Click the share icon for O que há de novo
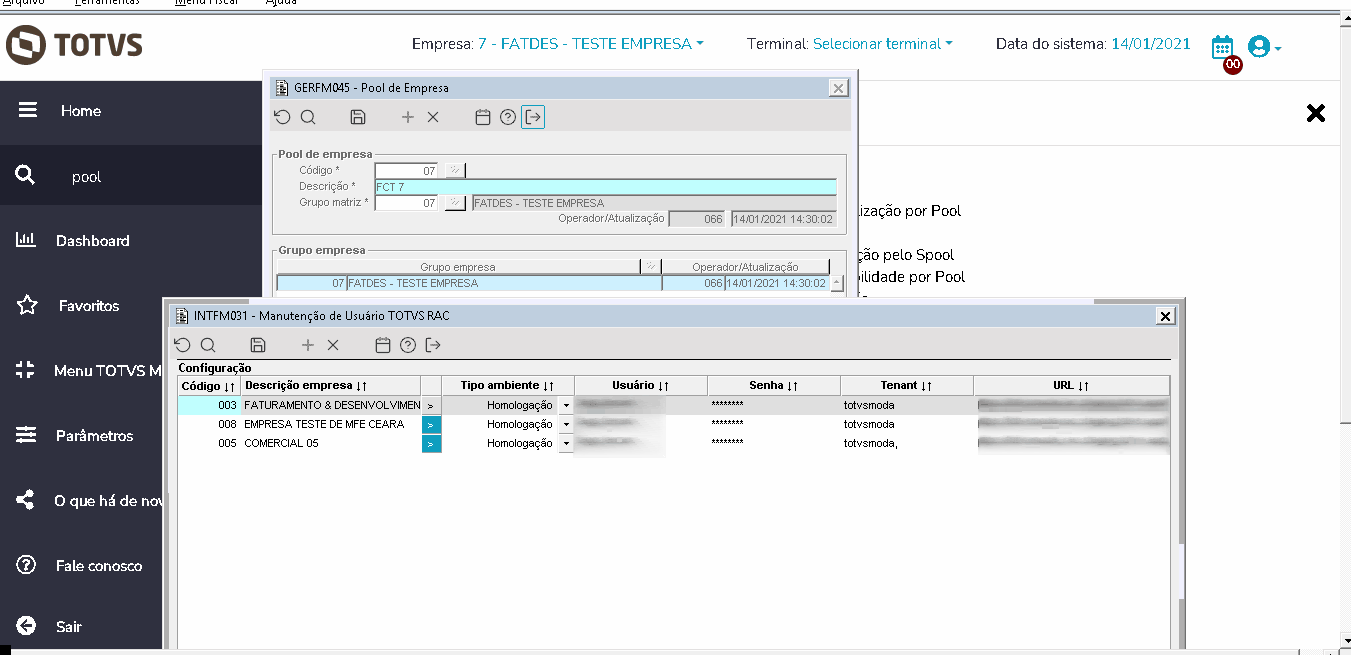 26,500
